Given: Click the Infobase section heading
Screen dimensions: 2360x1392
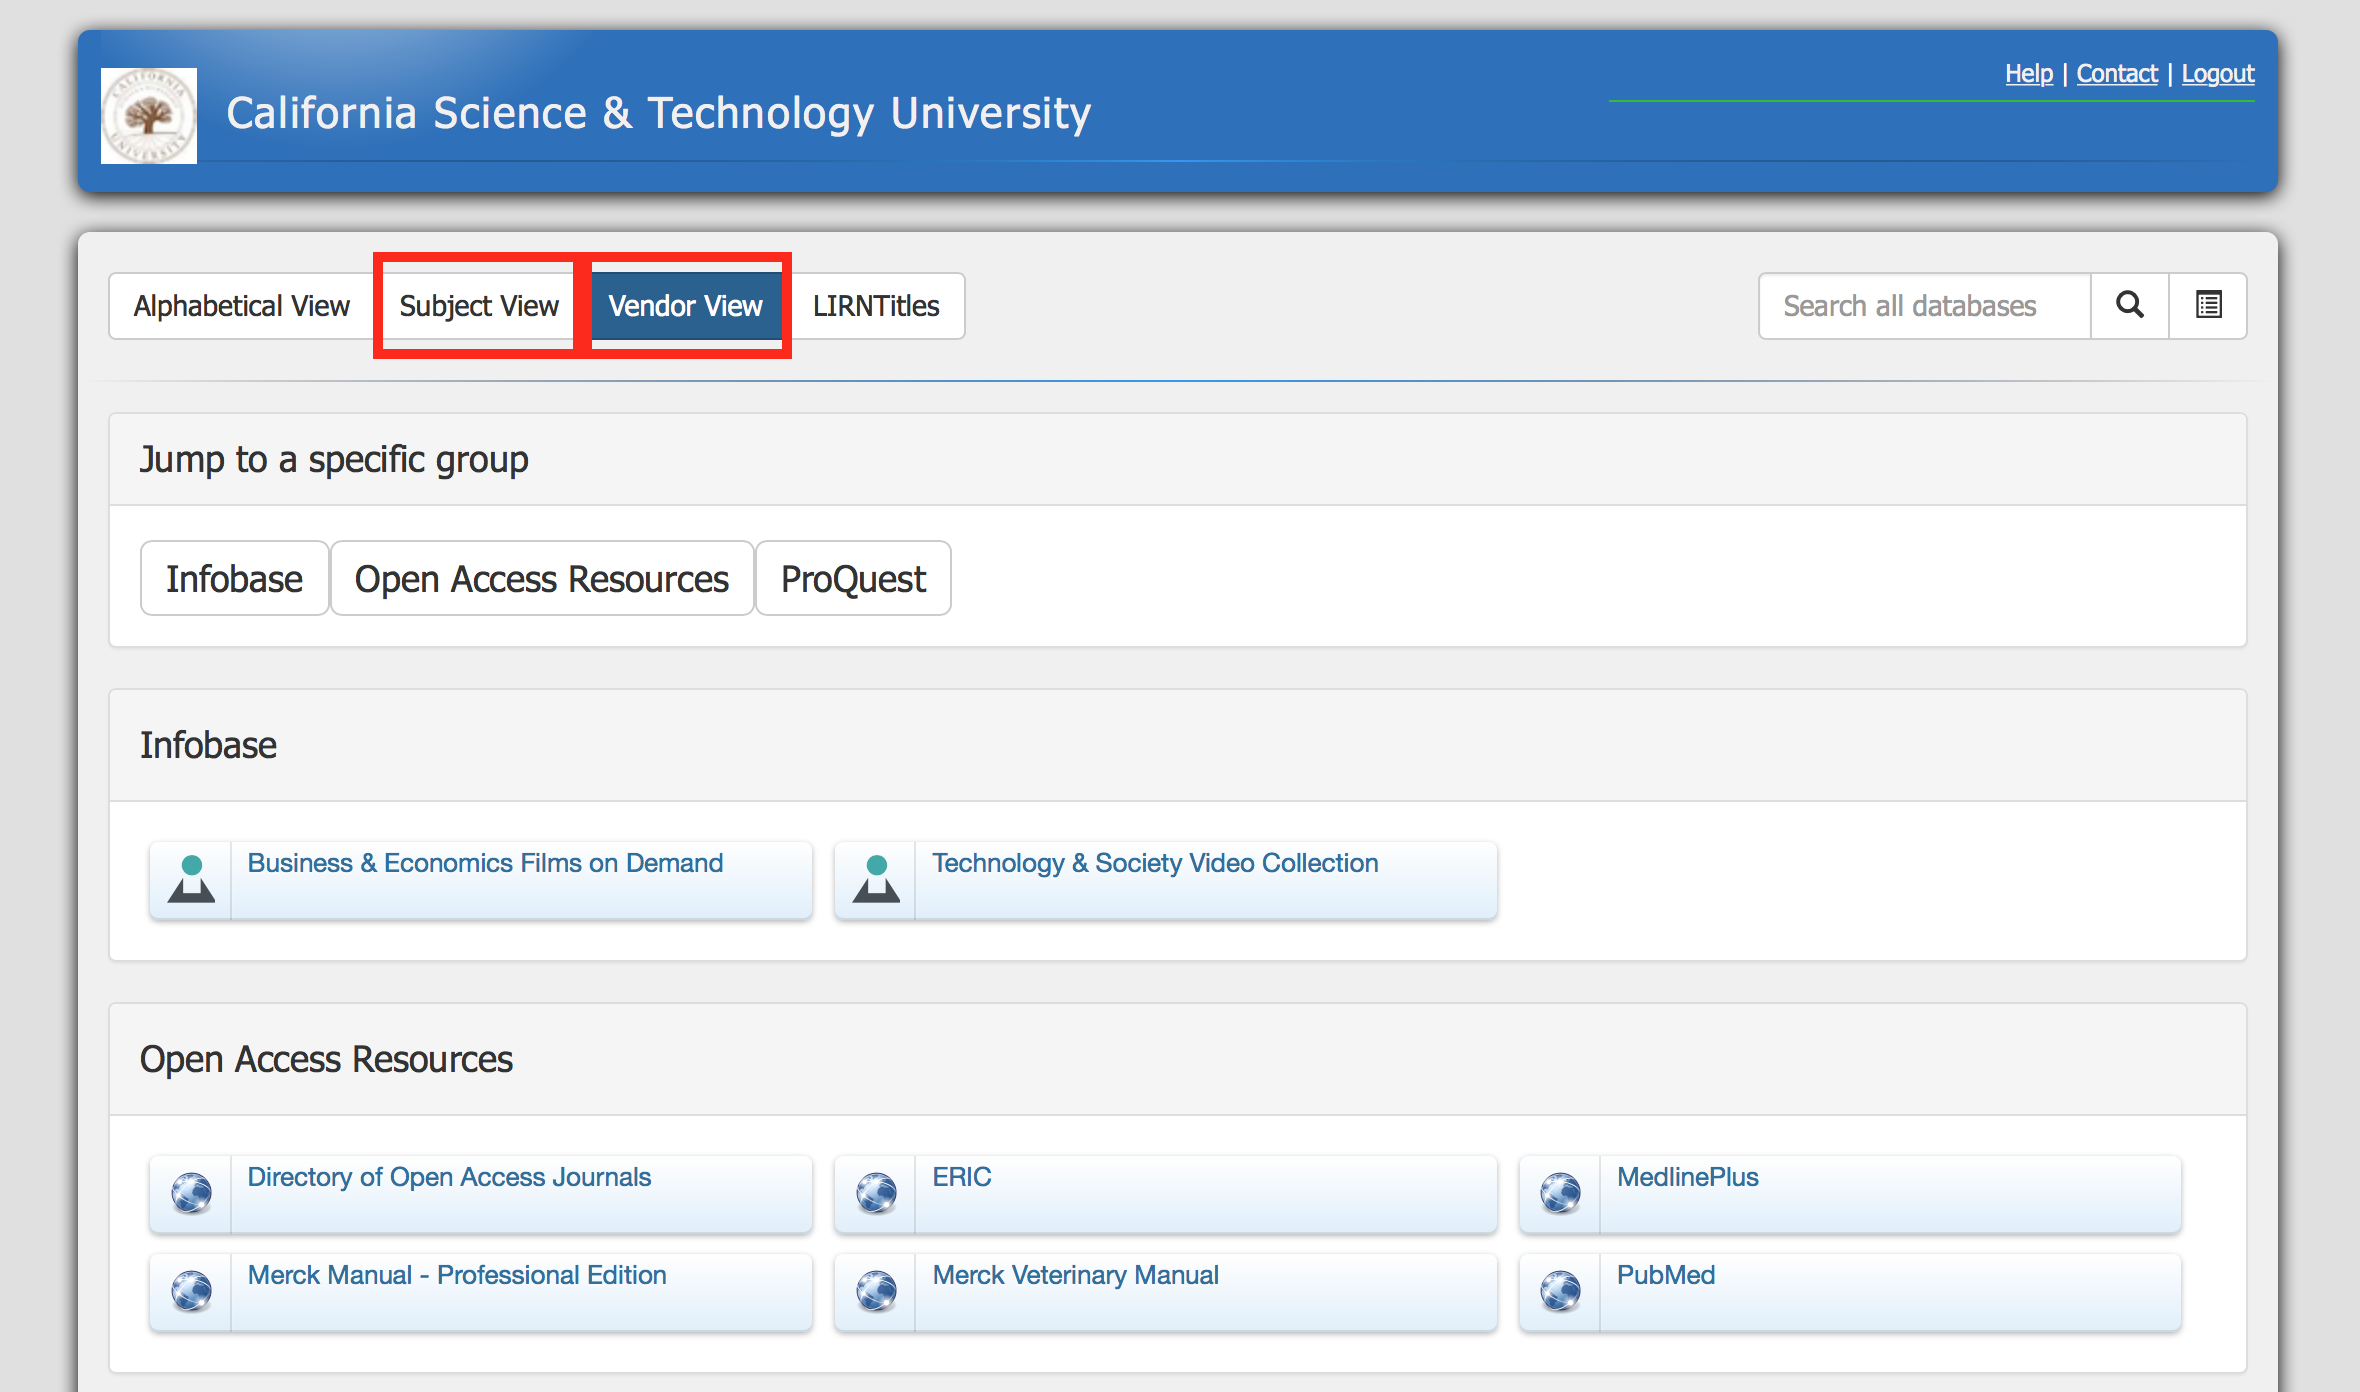Looking at the screenshot, I should pyautogui.click(x=208, y=745).
